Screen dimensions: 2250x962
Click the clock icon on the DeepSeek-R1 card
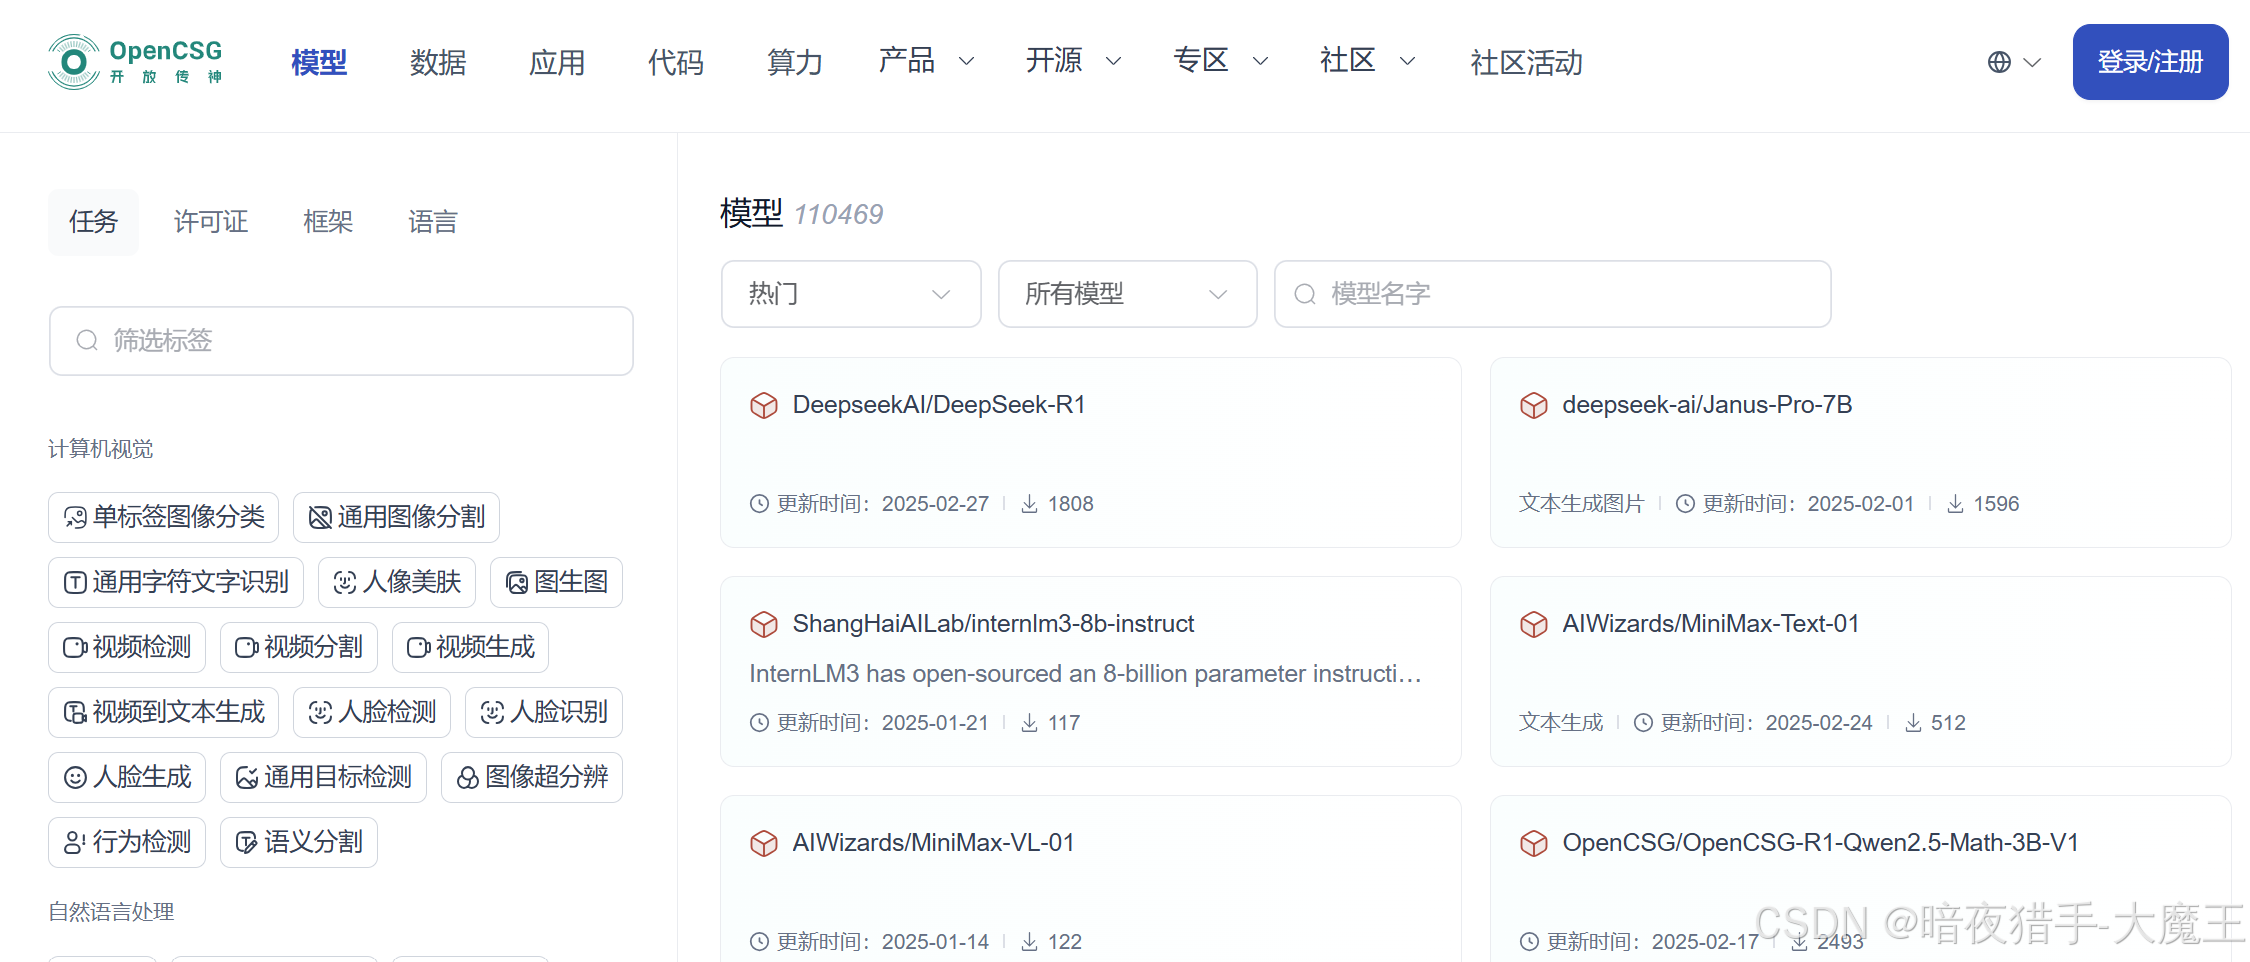click(x=760, y=504)
